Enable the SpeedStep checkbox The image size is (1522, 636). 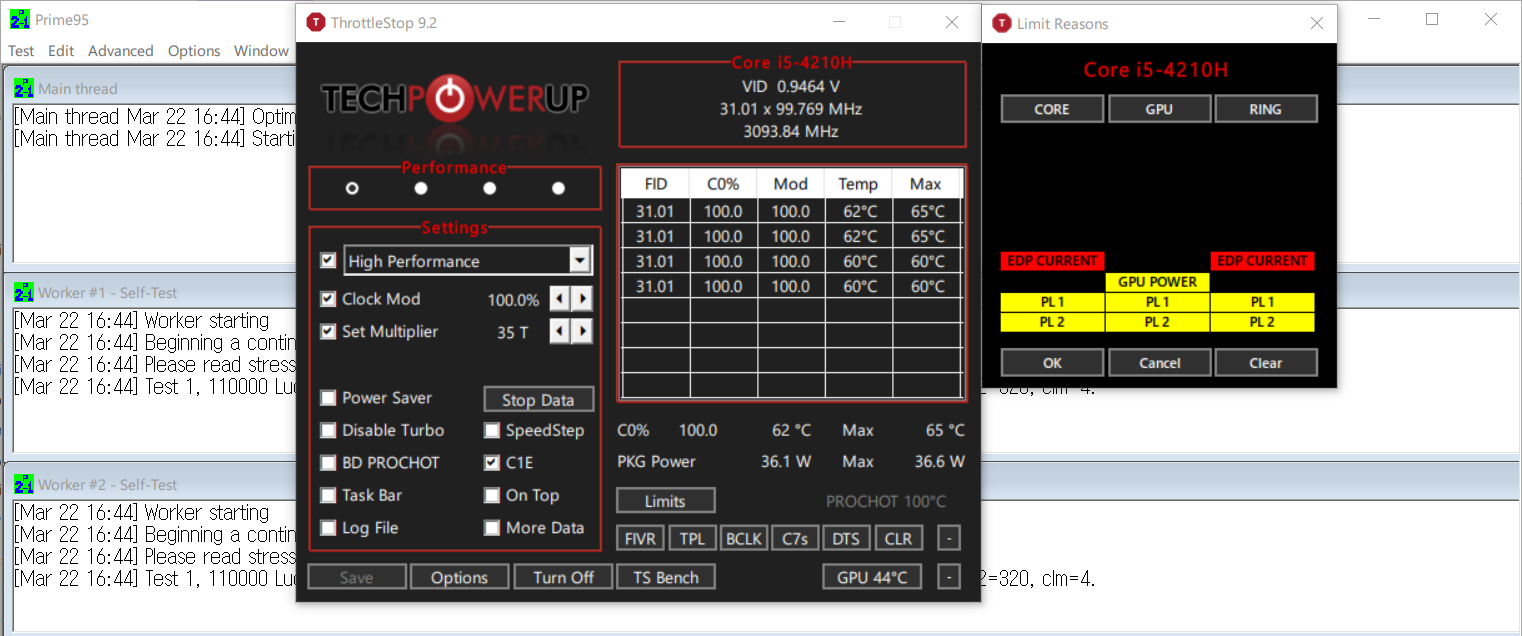(492, 430)
